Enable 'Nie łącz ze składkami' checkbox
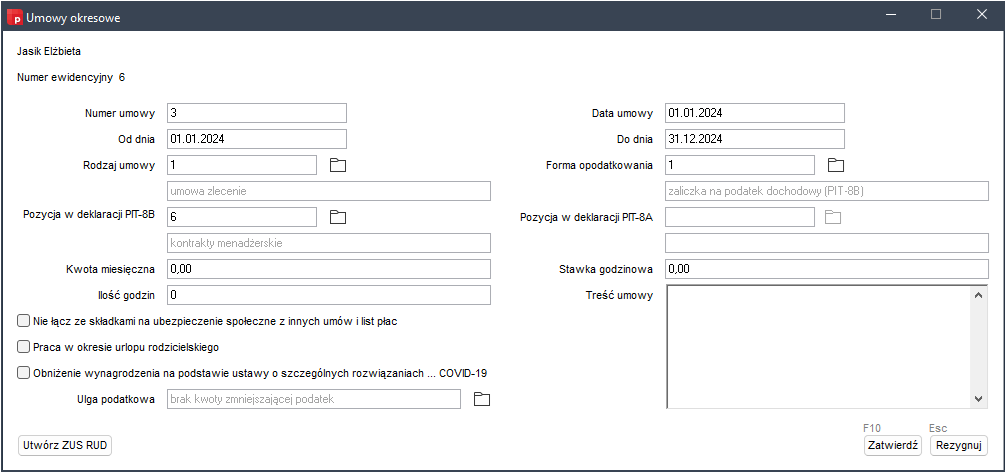Screen dimensions: 1005x472 coord(24,321)
